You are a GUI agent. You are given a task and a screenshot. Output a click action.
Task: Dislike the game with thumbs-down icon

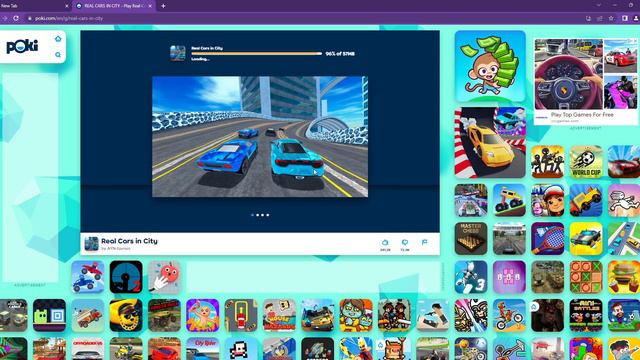coord(404,242)
